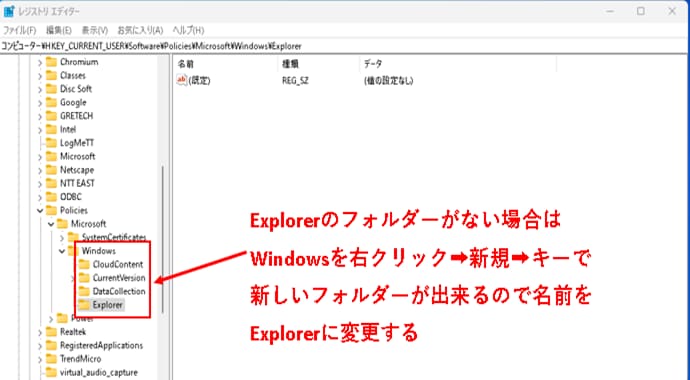The width and height of the screenshot is (690, 380).
Task: Collapse the Windows key
Action: click(x=62, y=251)
